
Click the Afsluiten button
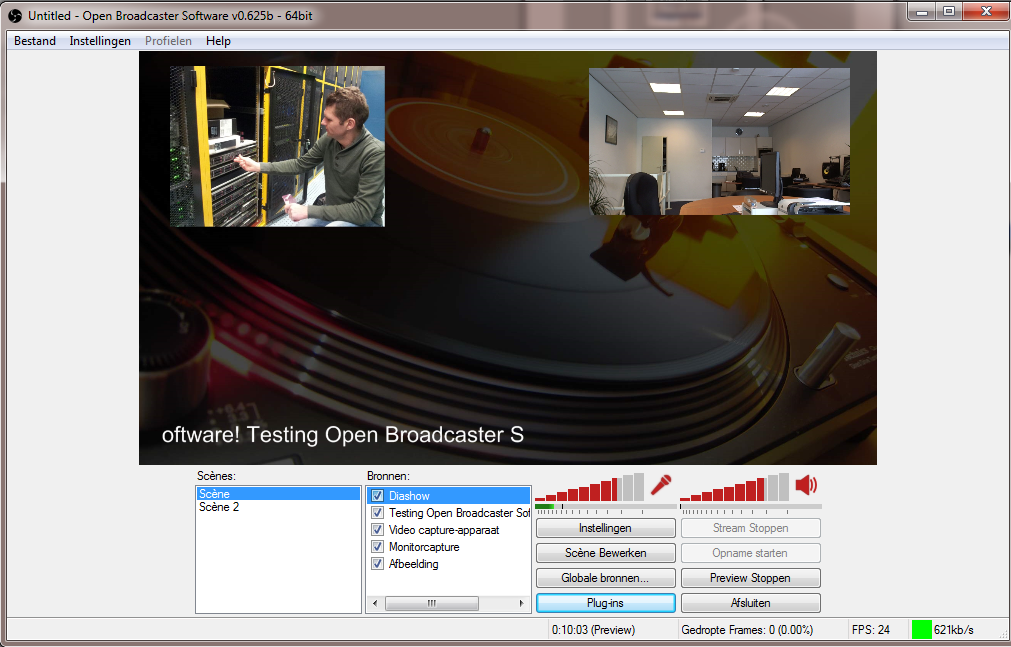[751, 602]
